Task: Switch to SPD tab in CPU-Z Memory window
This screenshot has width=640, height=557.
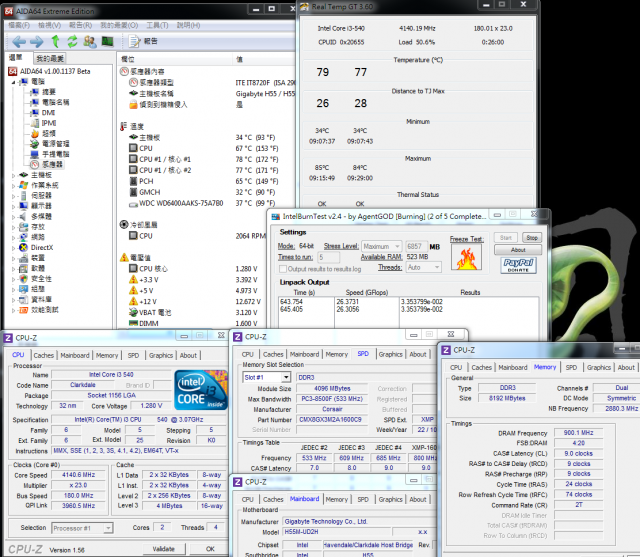Action: (571, 367)
